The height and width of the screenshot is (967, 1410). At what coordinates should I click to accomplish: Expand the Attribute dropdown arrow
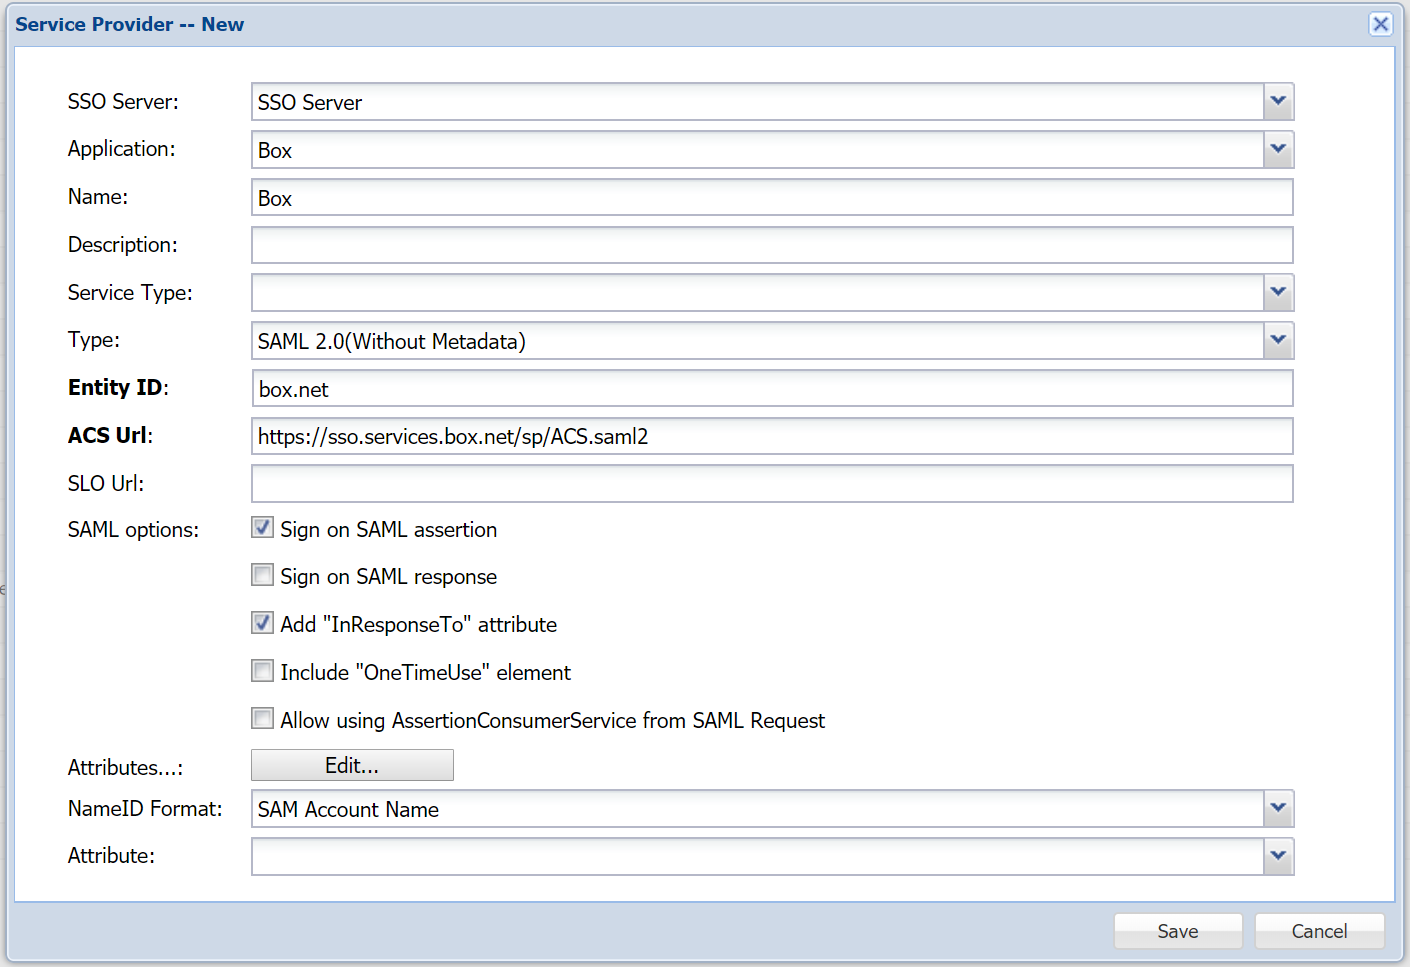coord(1278,857)
